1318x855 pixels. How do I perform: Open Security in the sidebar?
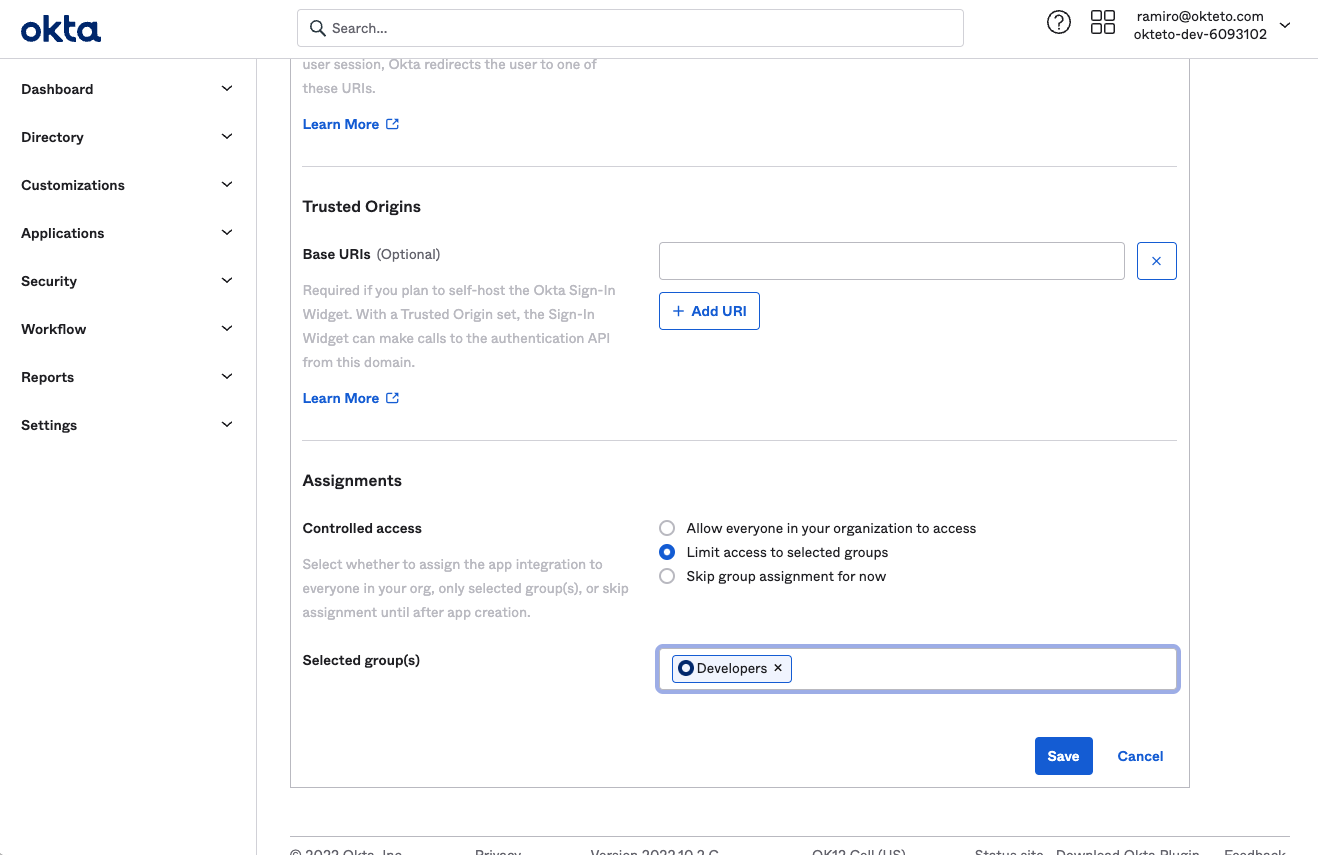click(49, 281)
